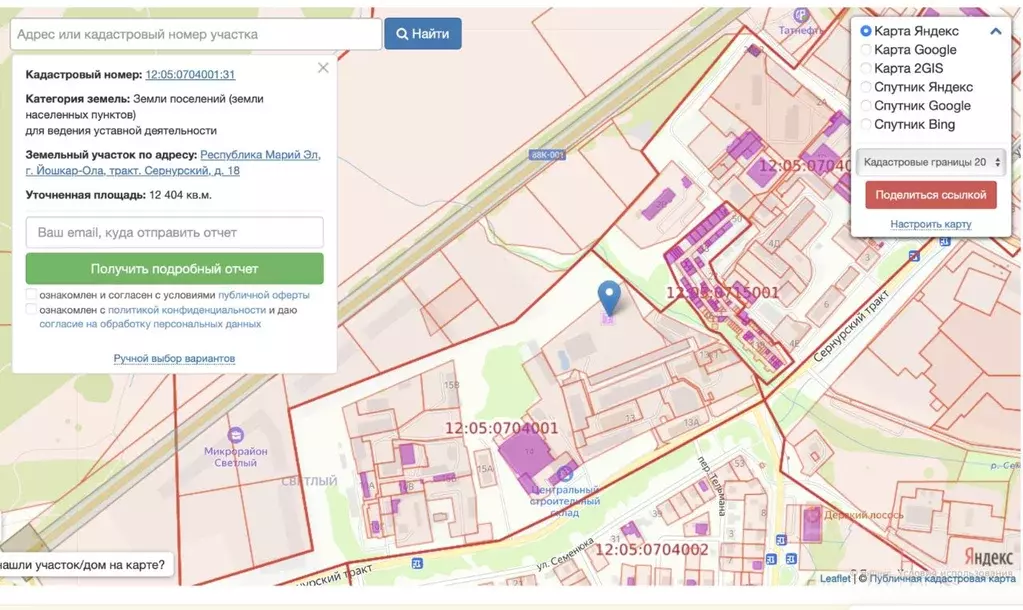Click the magnifier icon in Найти button
Image resolution: width=1023 pixels, height=610 pixels.
point(403,34)
